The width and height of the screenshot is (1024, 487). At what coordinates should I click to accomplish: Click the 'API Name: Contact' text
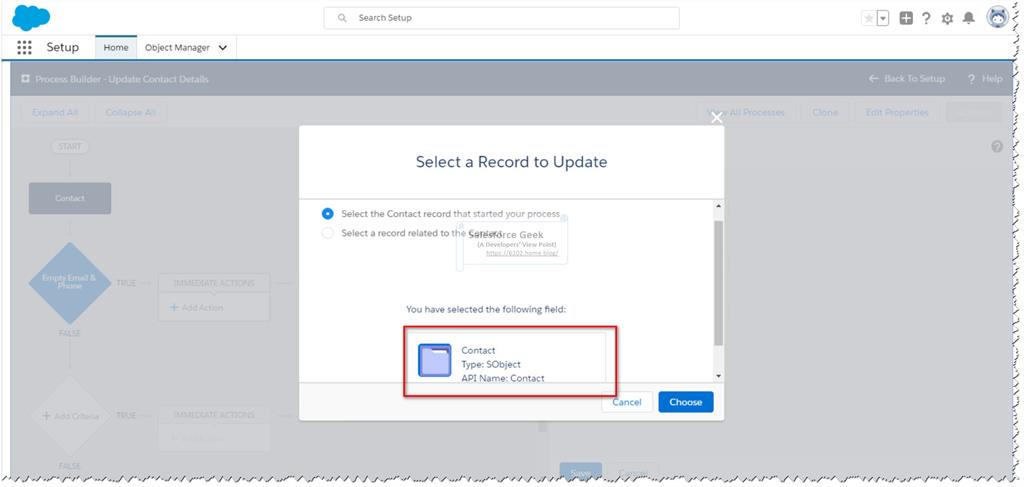(x=503, y=378)
